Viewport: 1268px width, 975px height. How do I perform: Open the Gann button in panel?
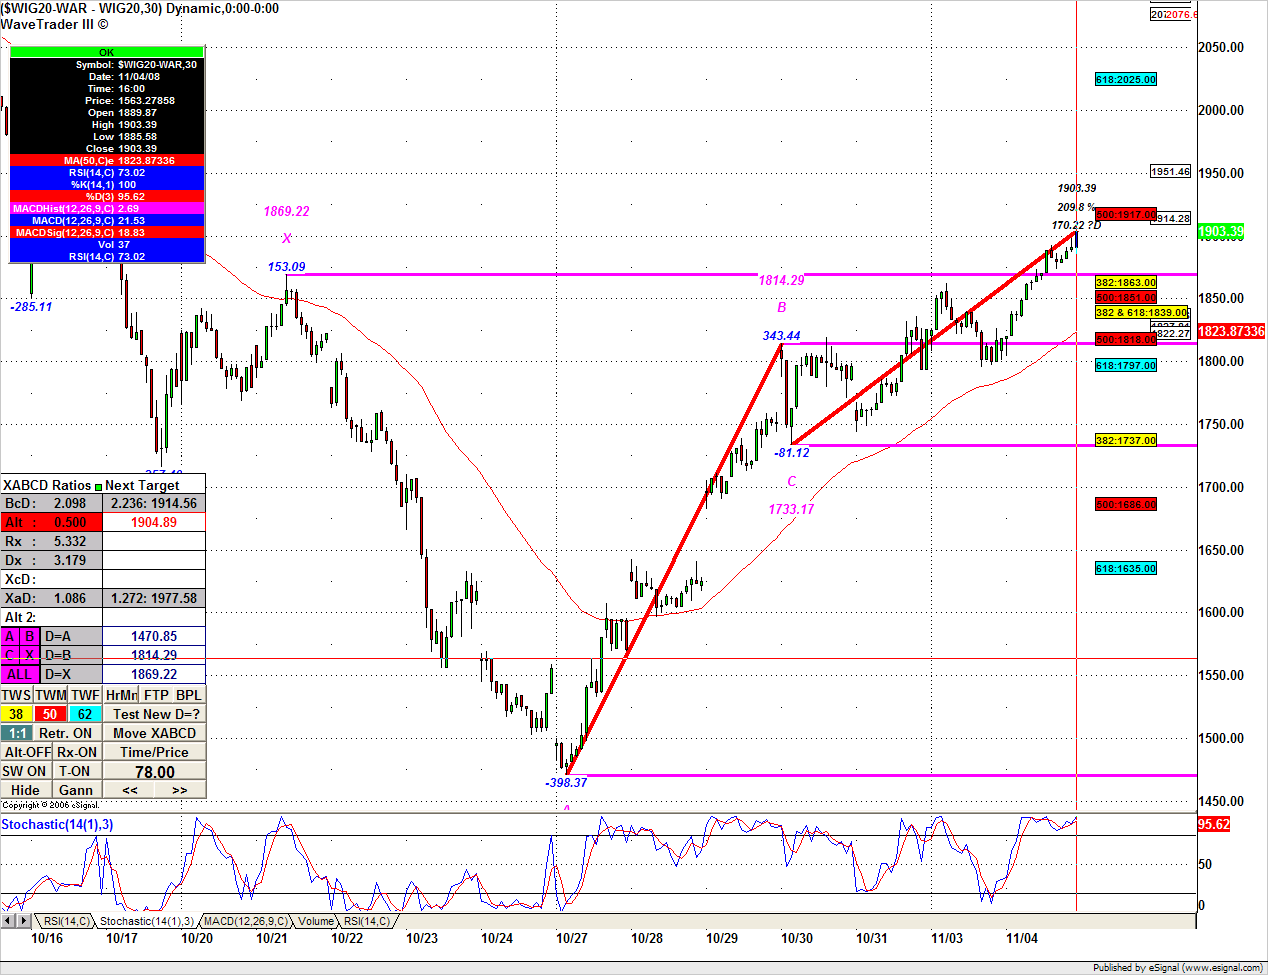coord(76,790)
